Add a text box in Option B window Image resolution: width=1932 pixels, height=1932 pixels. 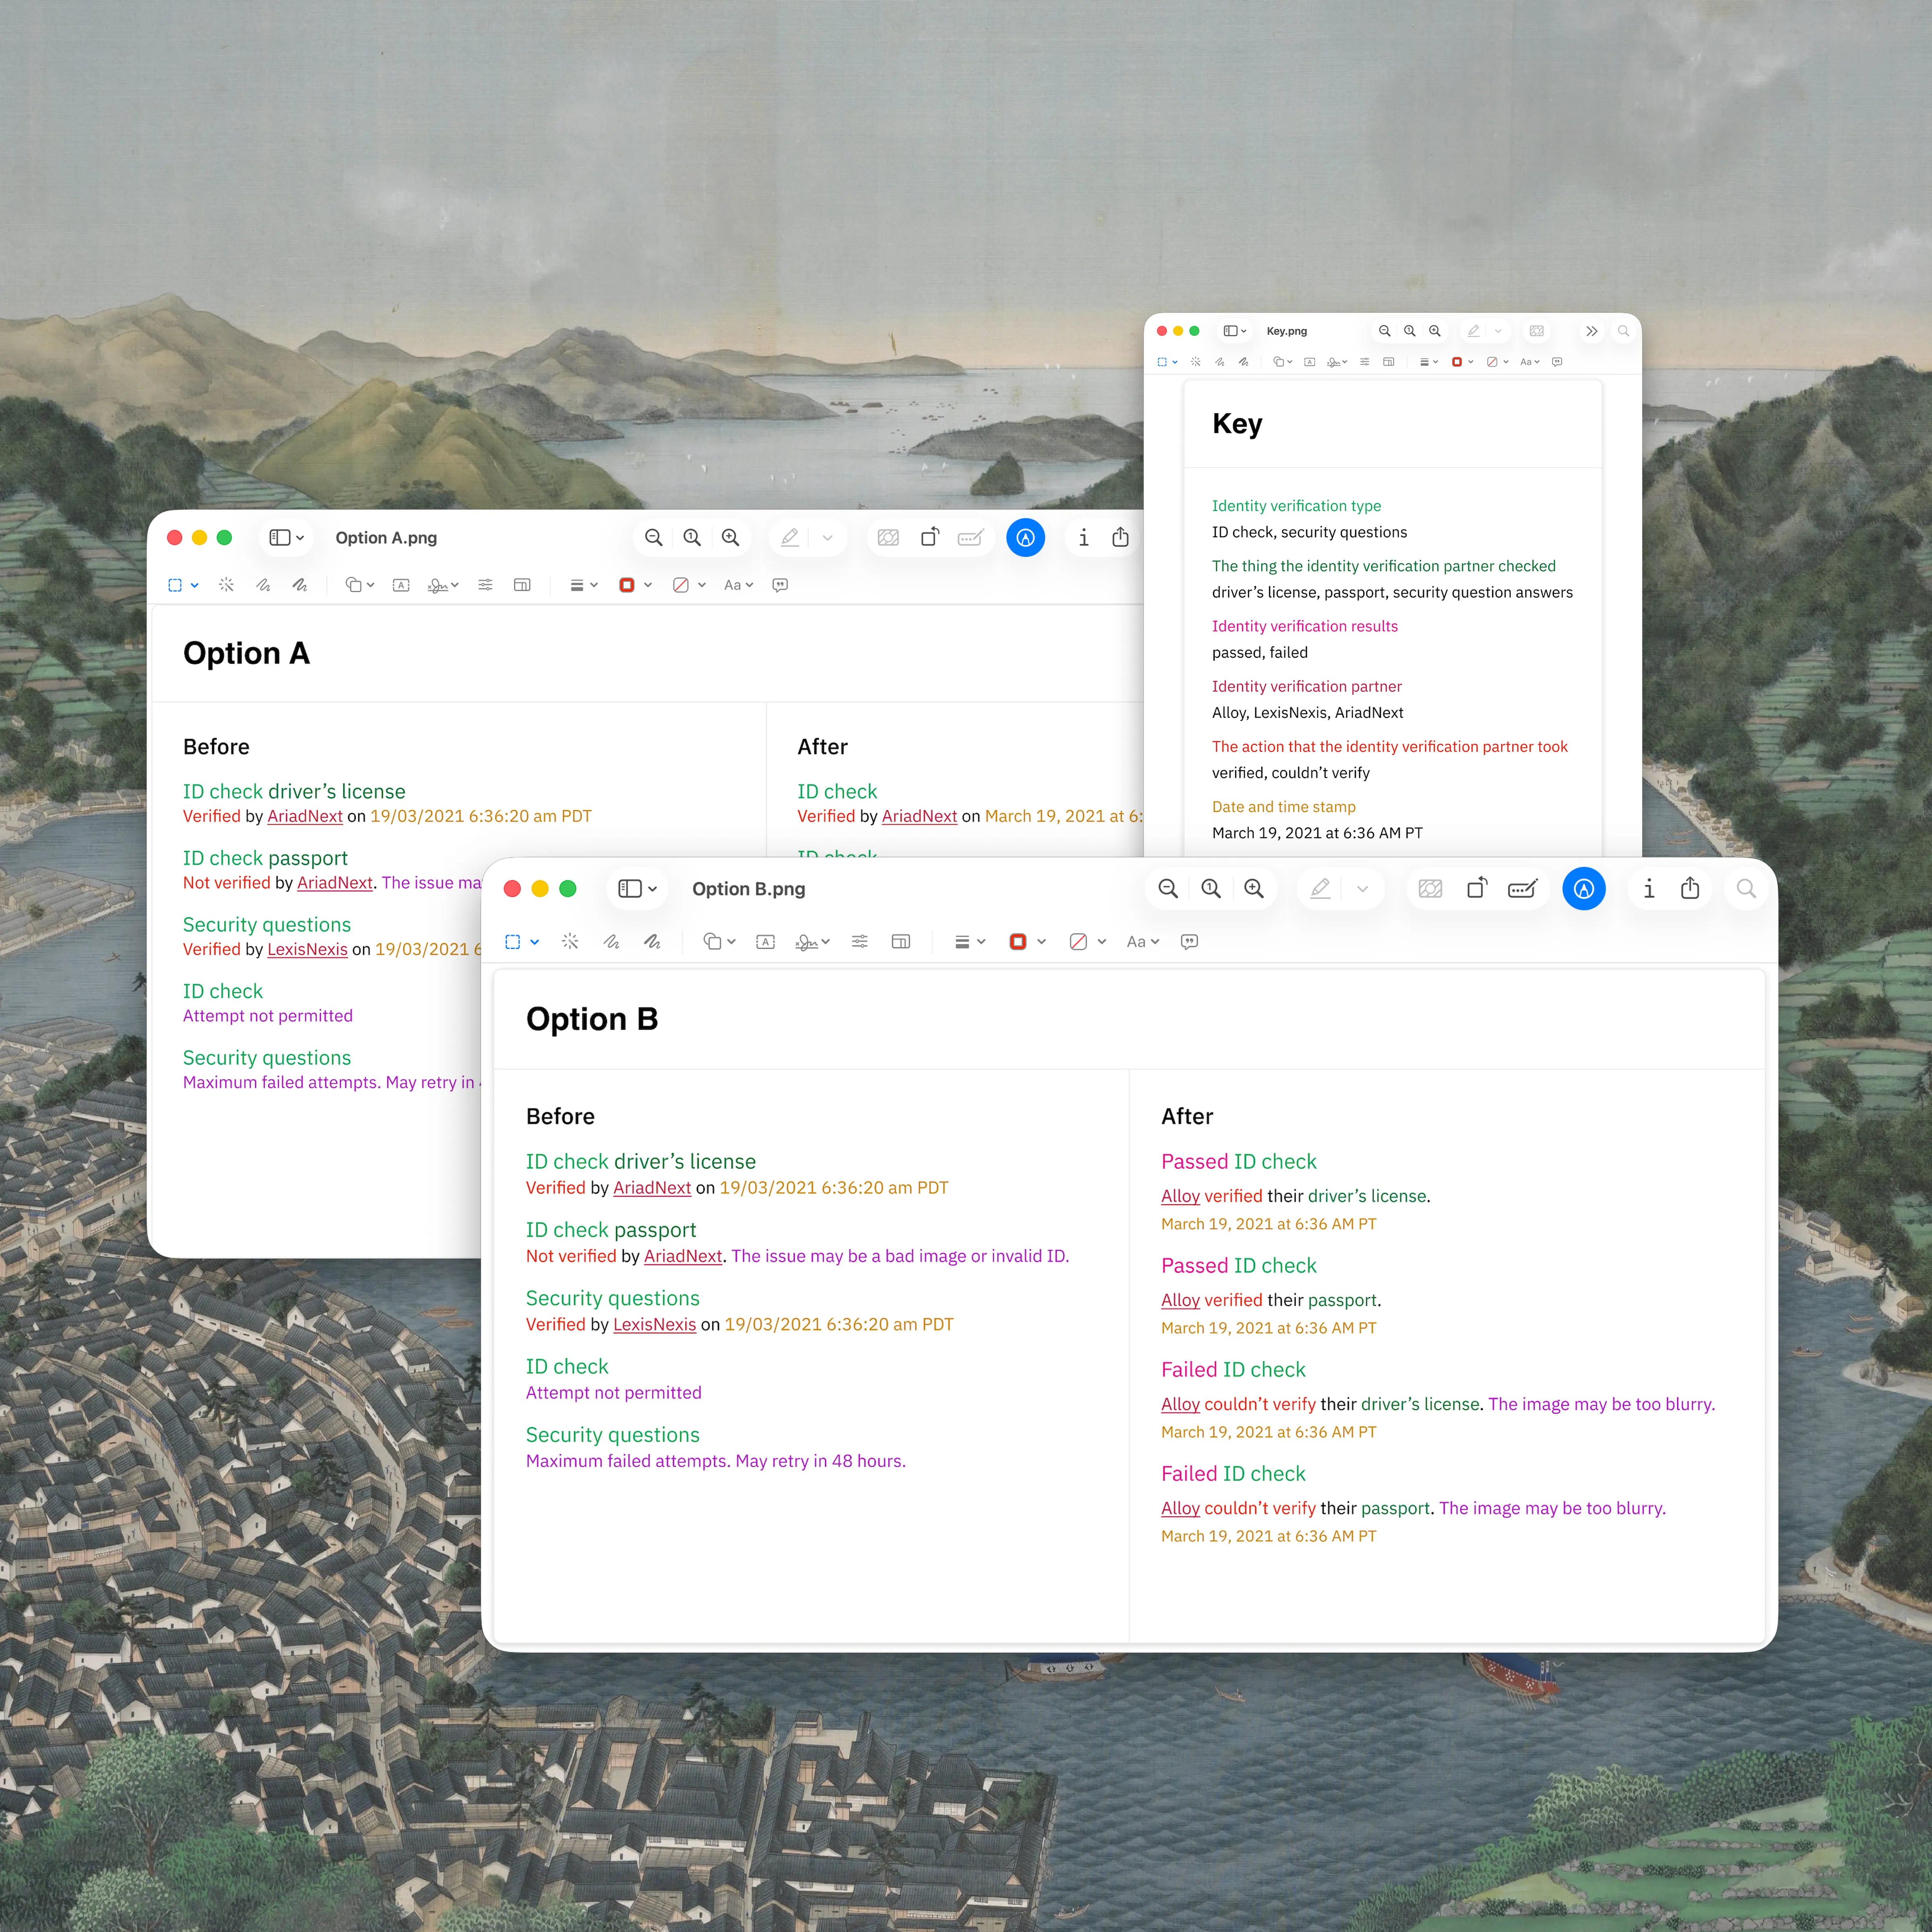pos(765,942)
